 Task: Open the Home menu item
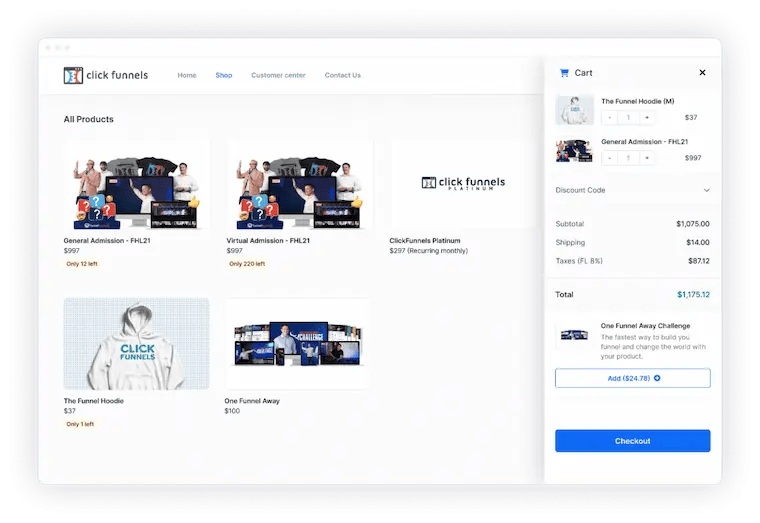point(187,75)
